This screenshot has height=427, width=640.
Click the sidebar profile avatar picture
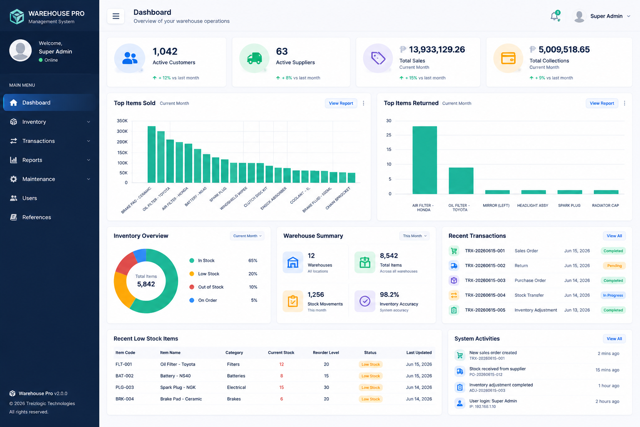click(x=20, y=51)
